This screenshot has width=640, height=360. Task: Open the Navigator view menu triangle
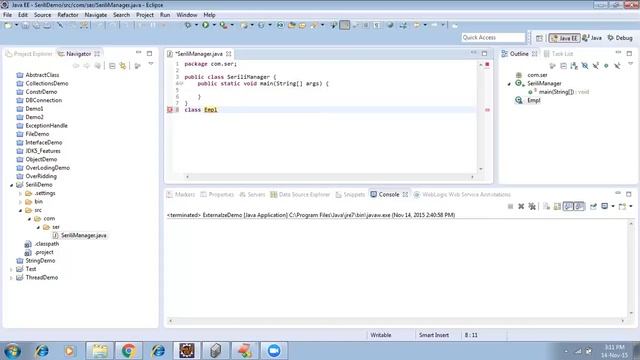click(151, 64)
